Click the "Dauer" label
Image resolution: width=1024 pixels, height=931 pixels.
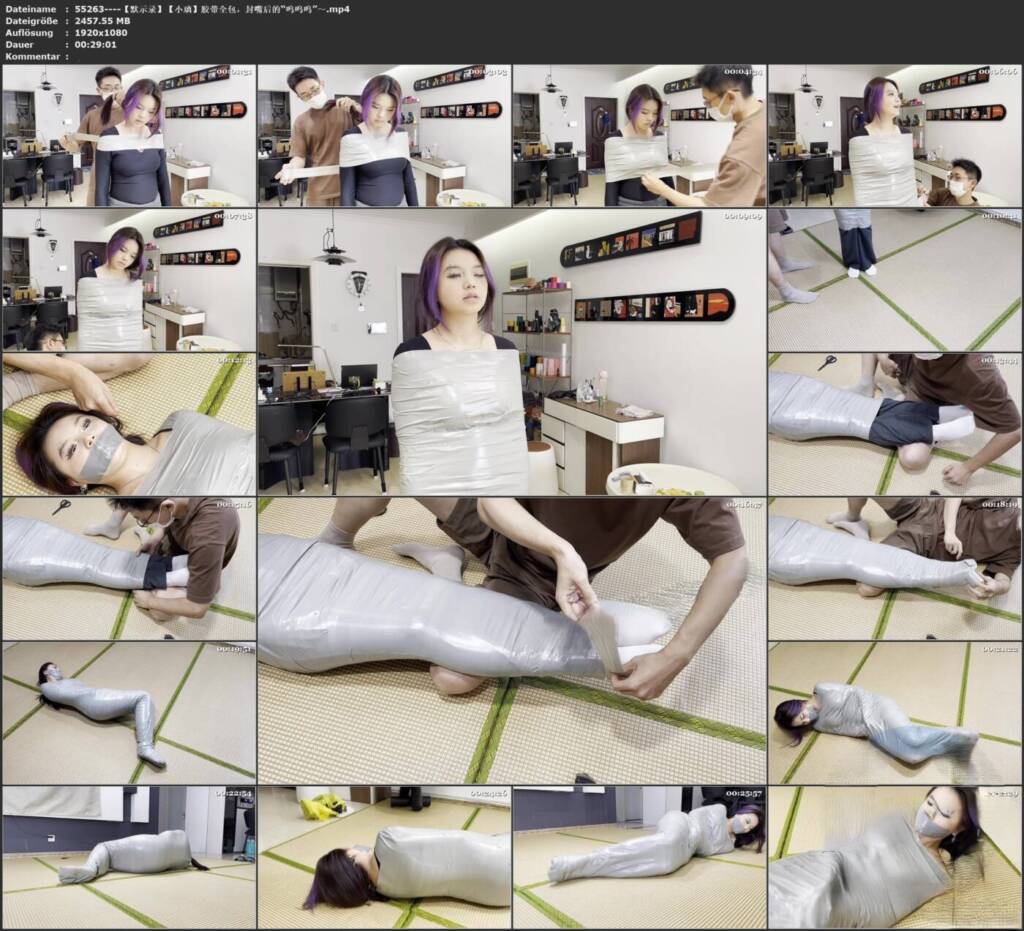pos(20,44)
